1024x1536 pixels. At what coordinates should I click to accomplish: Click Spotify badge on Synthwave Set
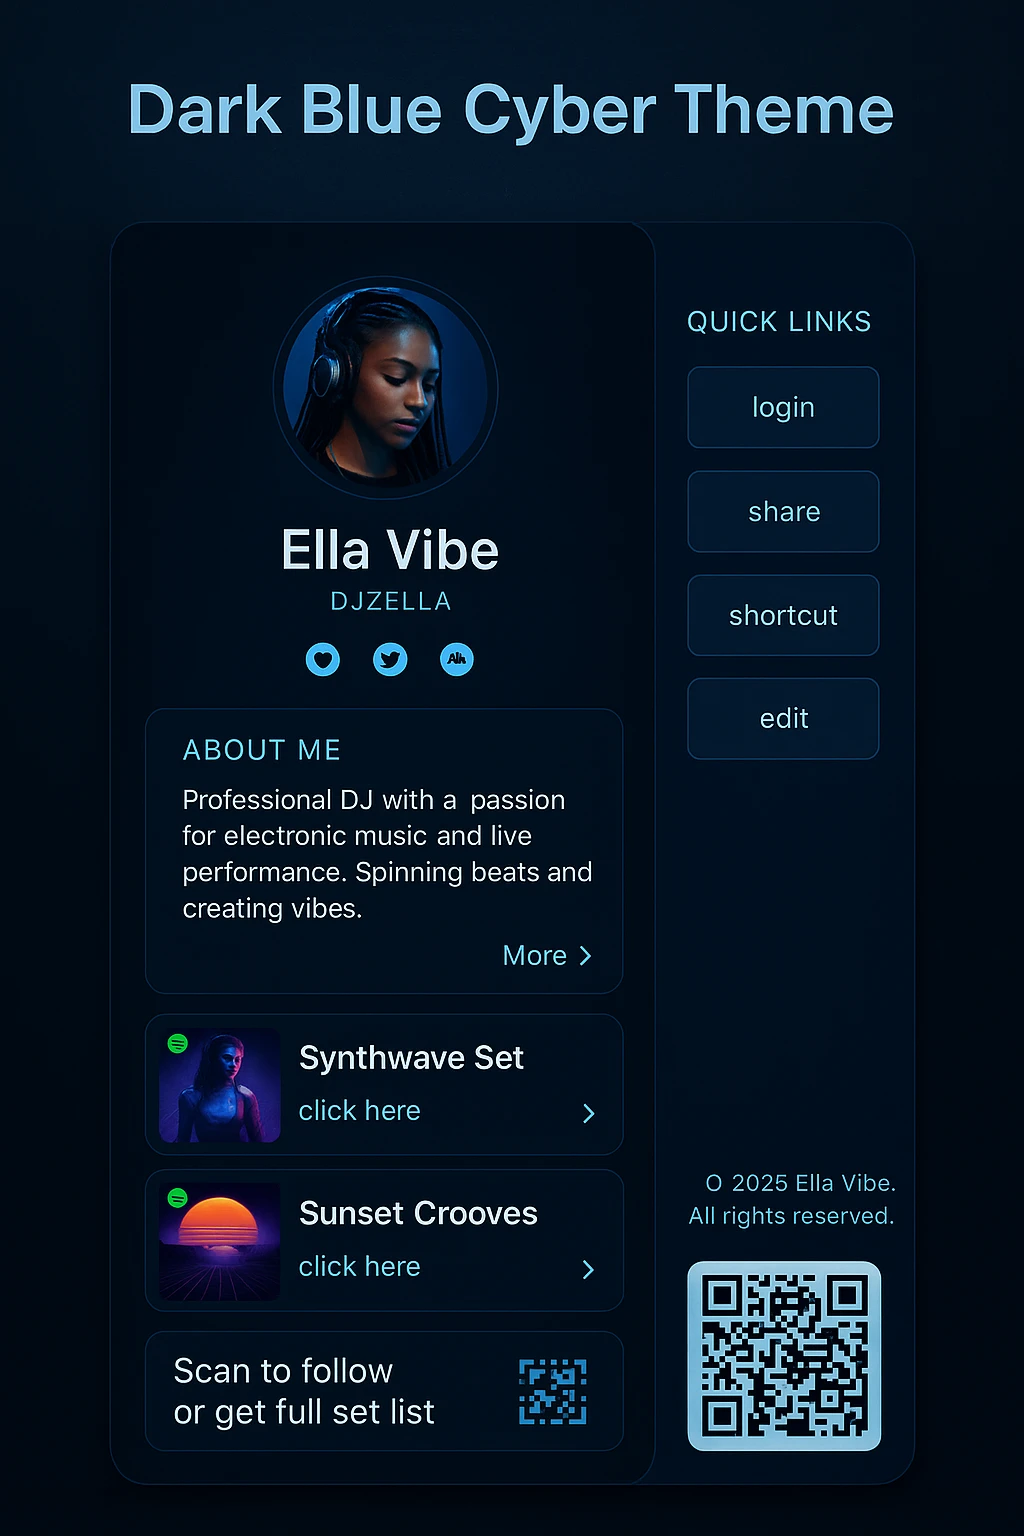(x=178, y=1044)
